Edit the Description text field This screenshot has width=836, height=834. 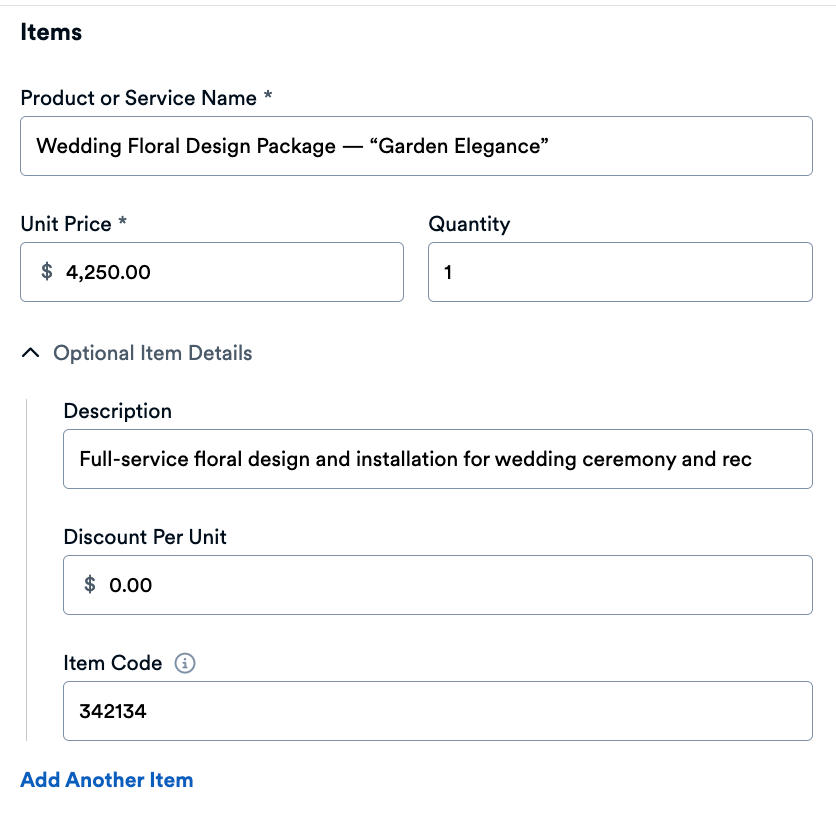click(437, 459)
